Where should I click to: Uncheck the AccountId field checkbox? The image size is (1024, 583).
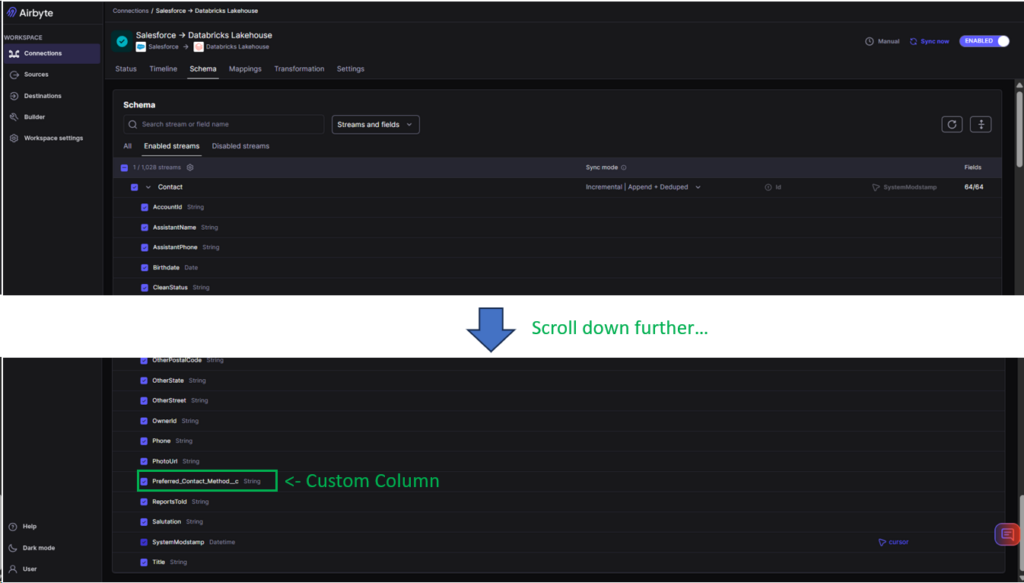tap(144, 208)
